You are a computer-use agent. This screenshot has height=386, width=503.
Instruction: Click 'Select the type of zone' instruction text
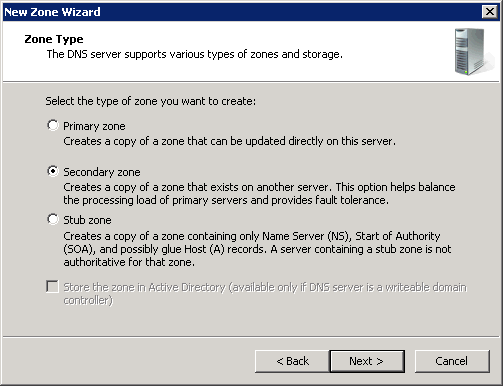pyautogui.click(x=151, y=101)
